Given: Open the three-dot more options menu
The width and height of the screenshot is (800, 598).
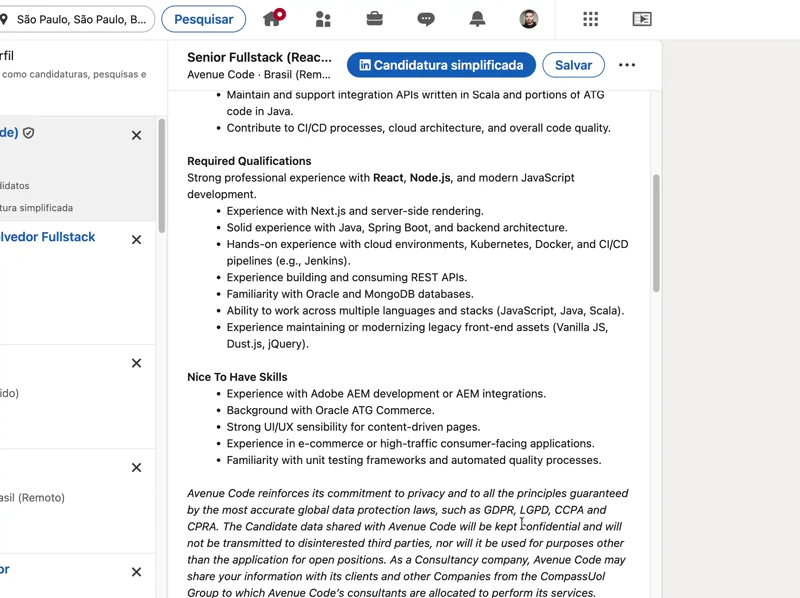Looking at the screenshot, I should click(627, 65).
